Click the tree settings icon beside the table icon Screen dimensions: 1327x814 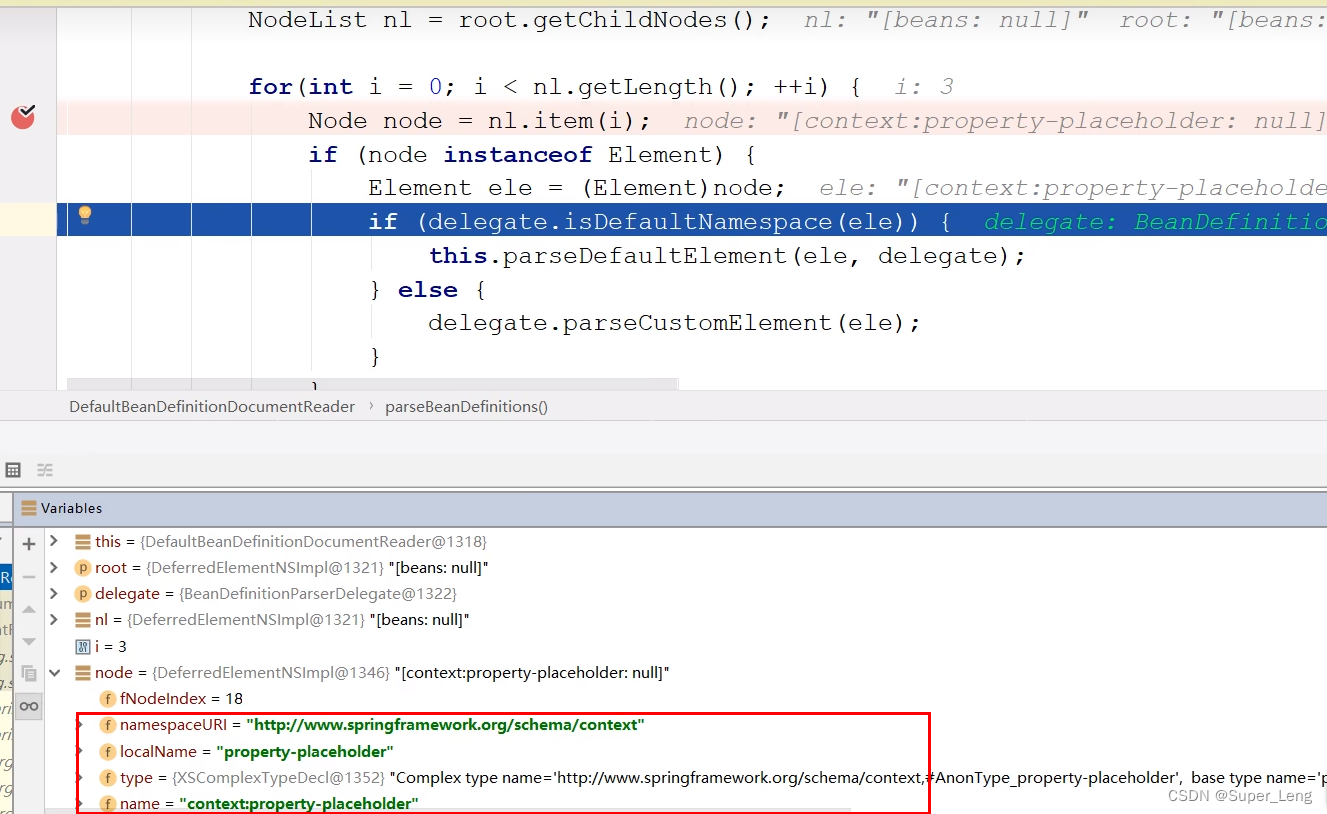(x=45, y=470)
